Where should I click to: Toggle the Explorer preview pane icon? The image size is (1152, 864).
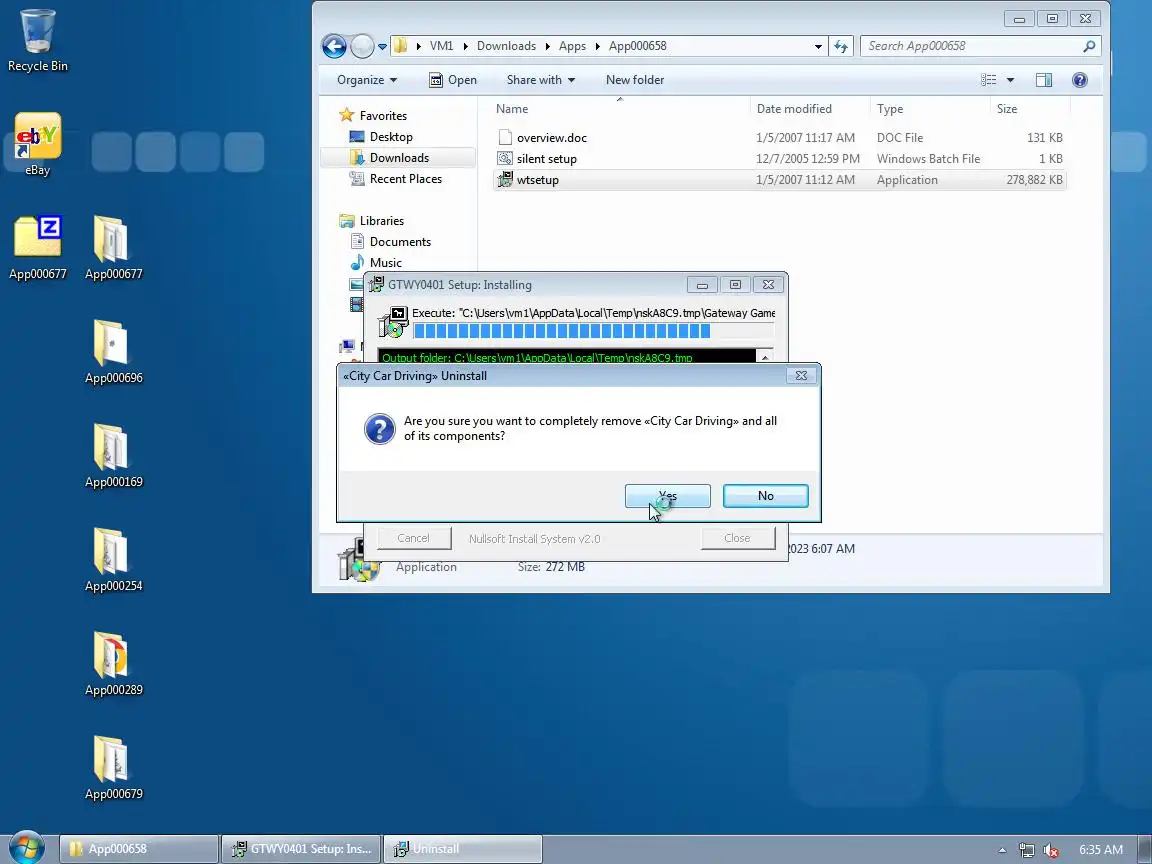tap(1043, 80)
